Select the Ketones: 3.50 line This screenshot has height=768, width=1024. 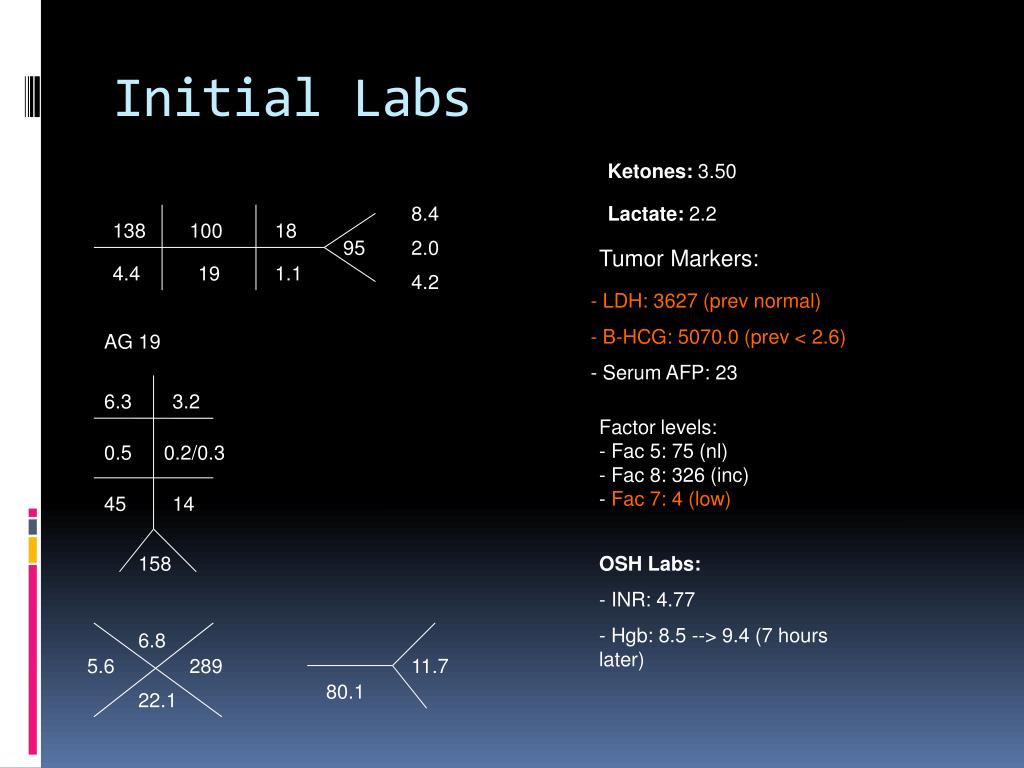671,171
